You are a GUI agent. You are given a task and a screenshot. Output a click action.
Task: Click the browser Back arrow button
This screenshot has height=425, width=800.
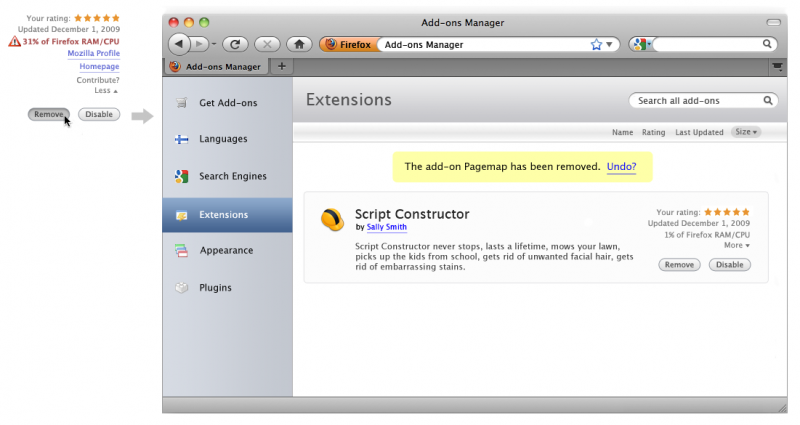point(179,44)
